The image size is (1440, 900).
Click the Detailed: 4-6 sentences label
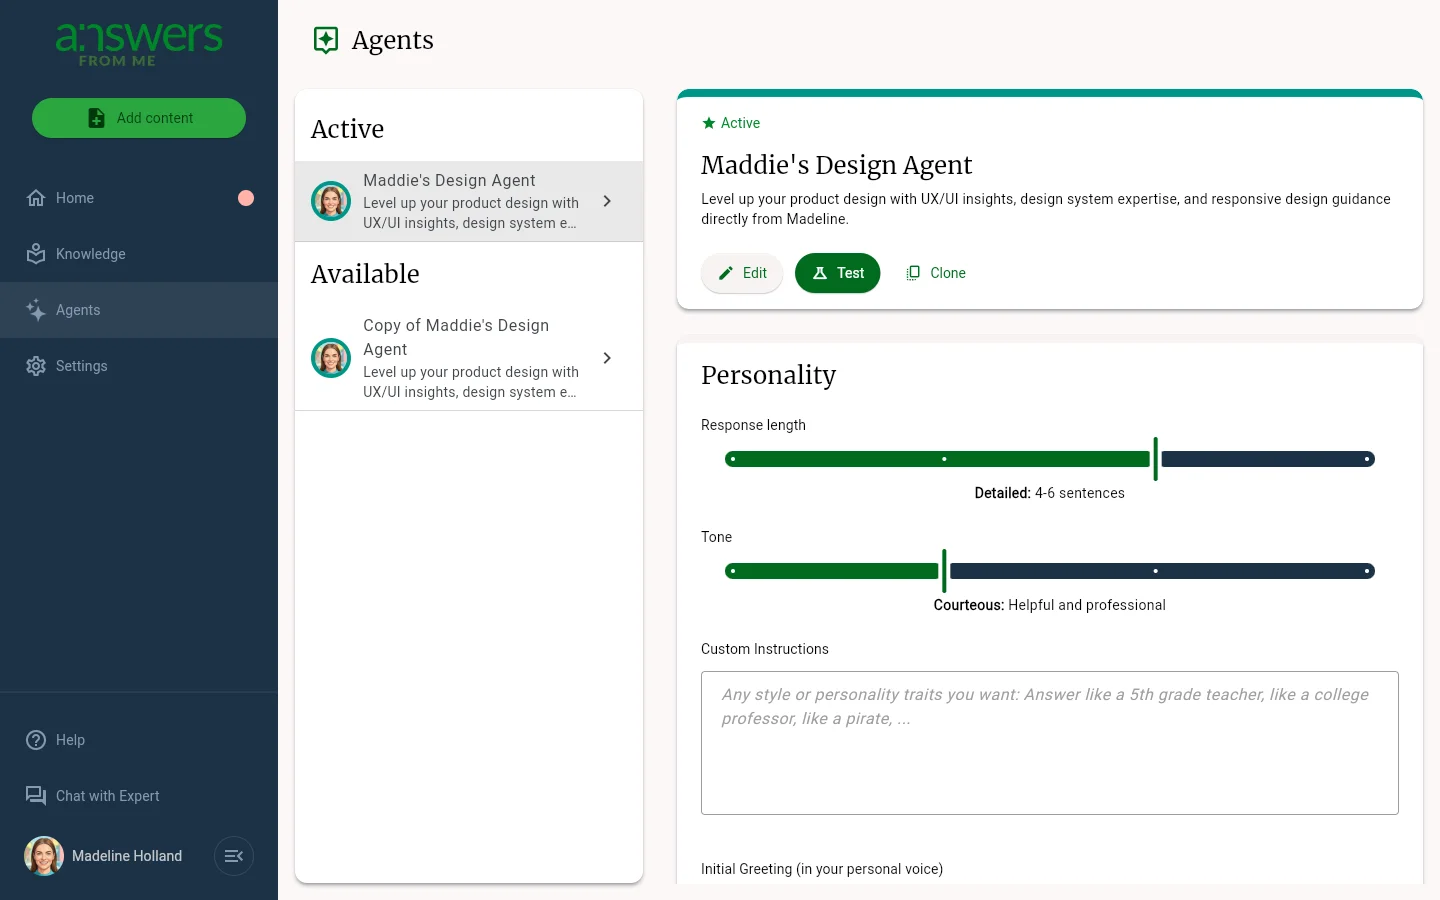1050,493
